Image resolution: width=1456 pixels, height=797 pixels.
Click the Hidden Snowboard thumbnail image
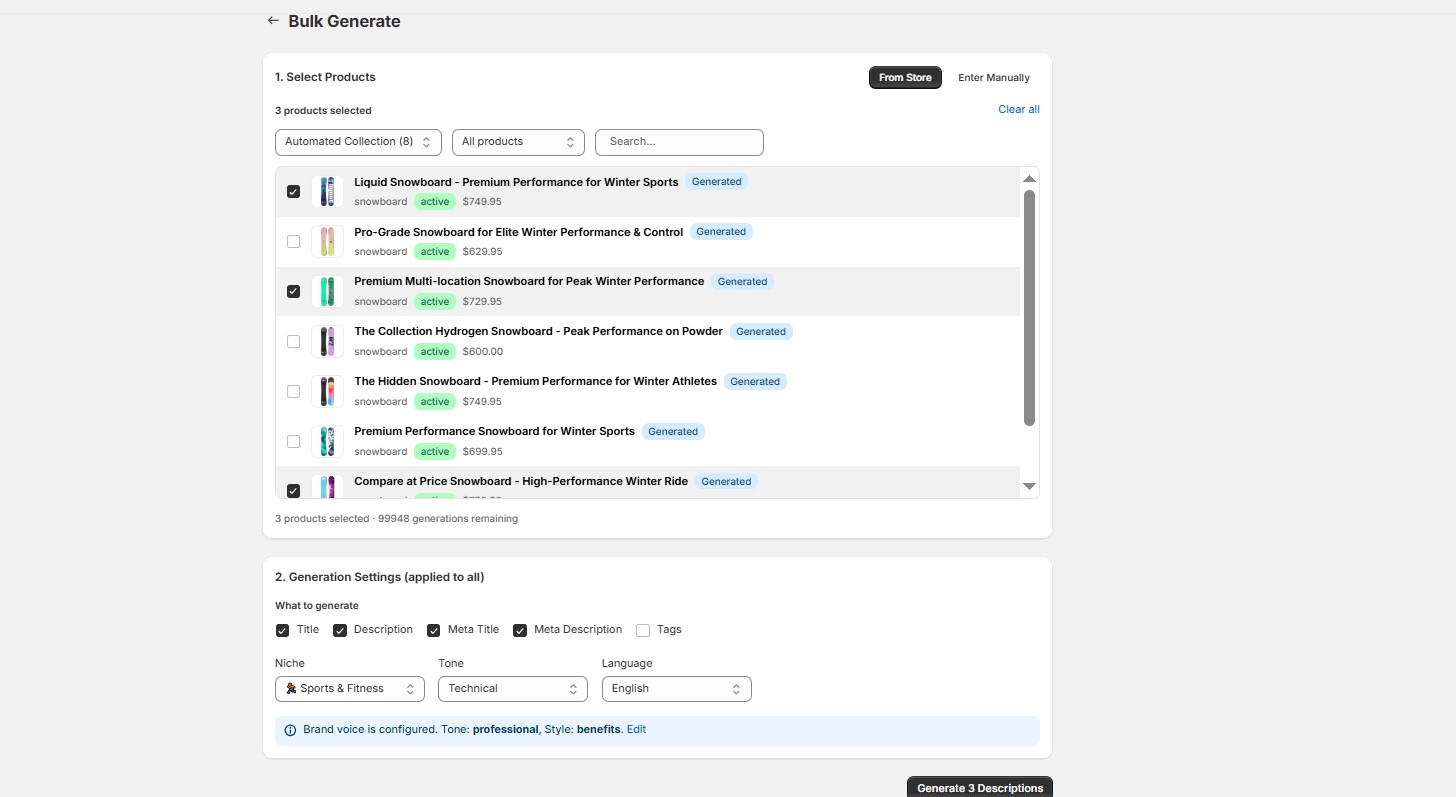(327, 392)
